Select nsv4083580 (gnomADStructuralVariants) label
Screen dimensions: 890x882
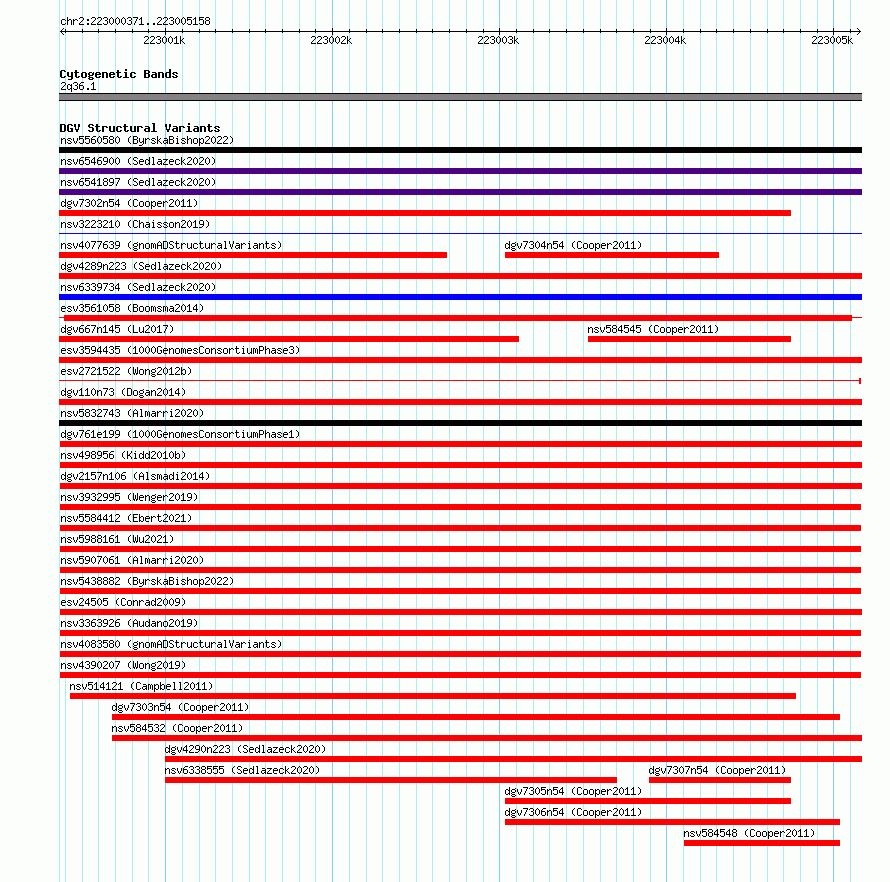171,644
